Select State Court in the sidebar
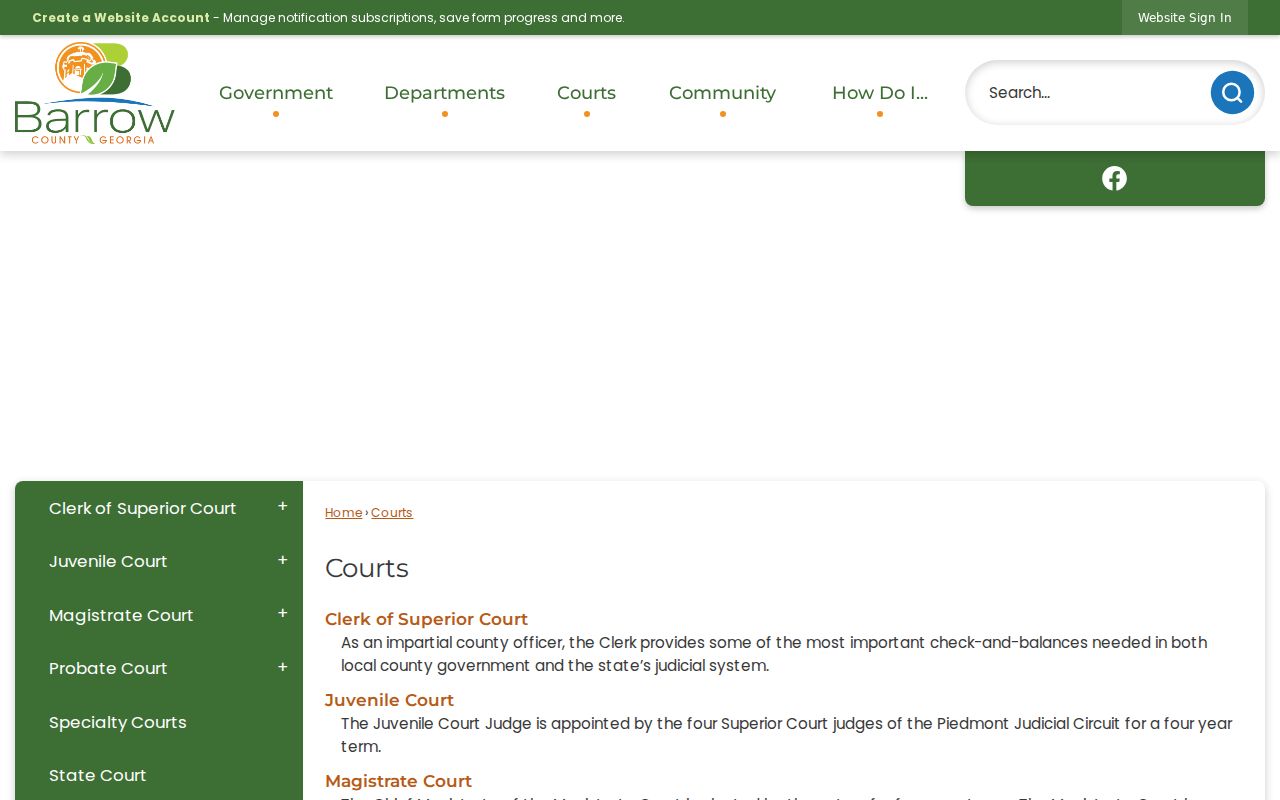The image size is (1280, 800). coord(98,775)
